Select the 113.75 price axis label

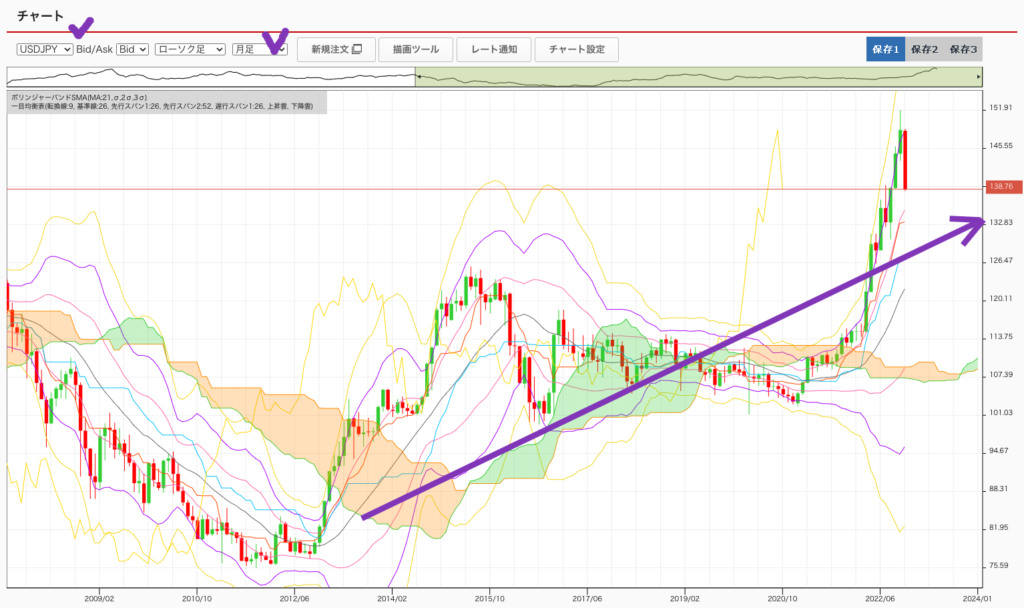tap(1000, 336)
